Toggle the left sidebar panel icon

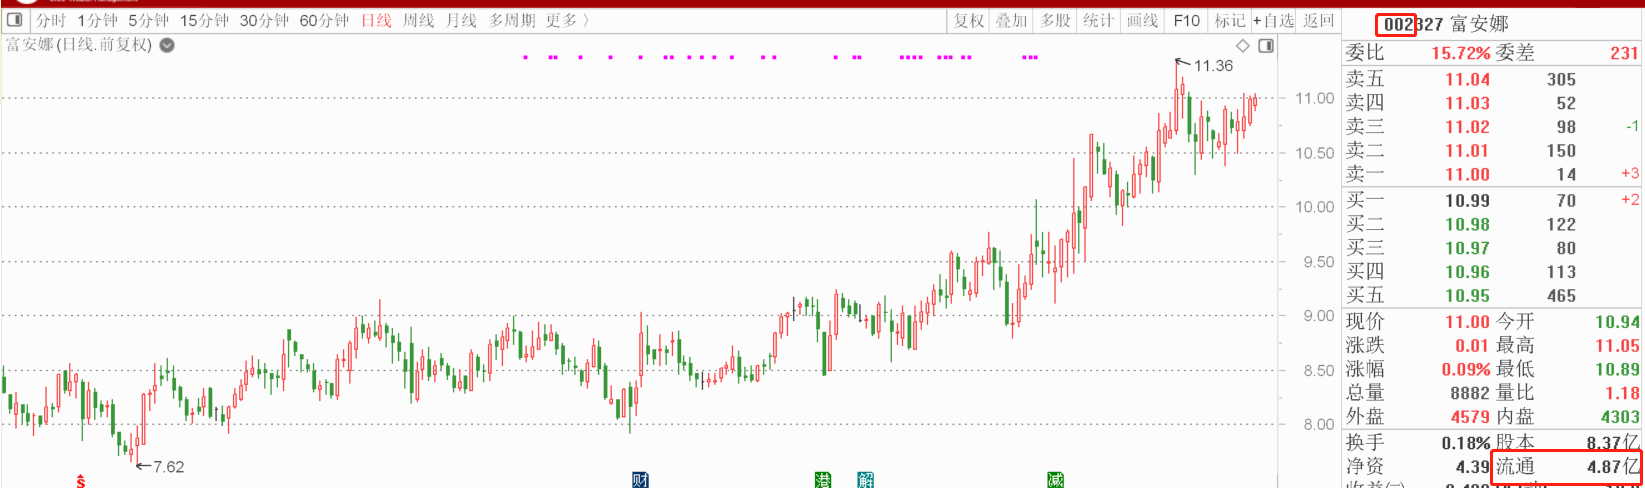pyautogui.click(x=15, y=20)
